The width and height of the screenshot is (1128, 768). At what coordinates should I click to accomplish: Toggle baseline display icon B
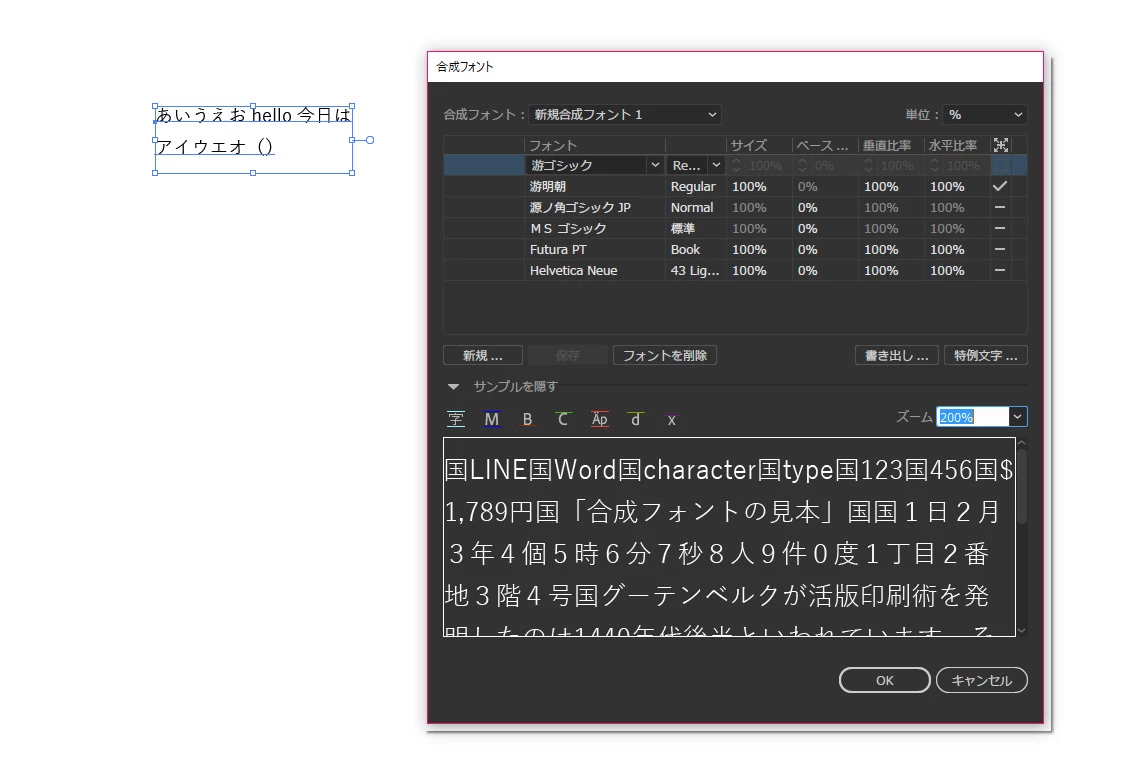(x=527, y=419)
